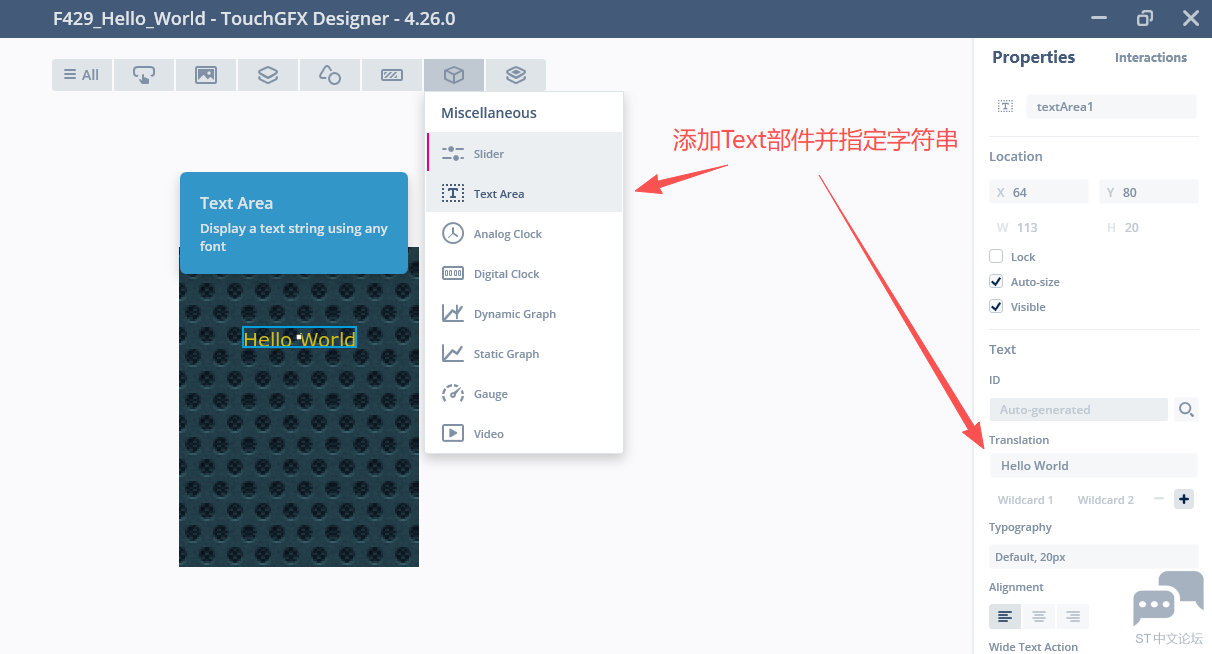Select center text alignment

(x=1039, y=616)
